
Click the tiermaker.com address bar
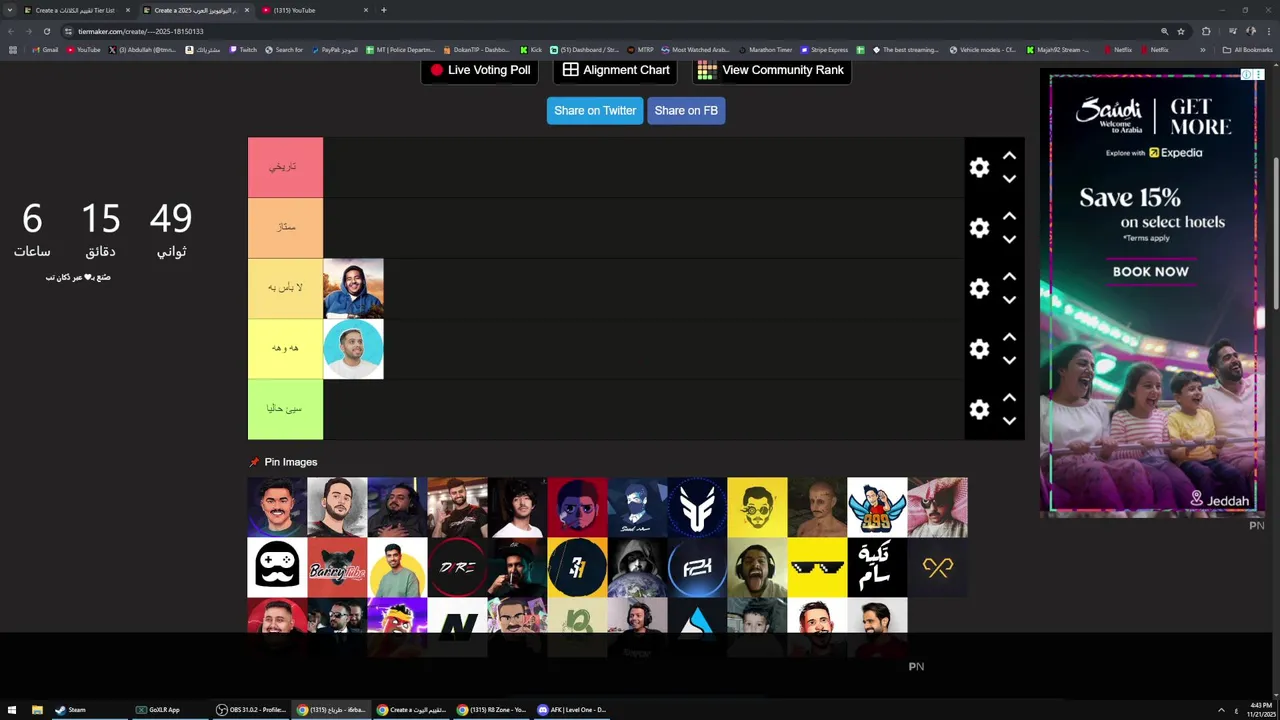tap(600, 31)
